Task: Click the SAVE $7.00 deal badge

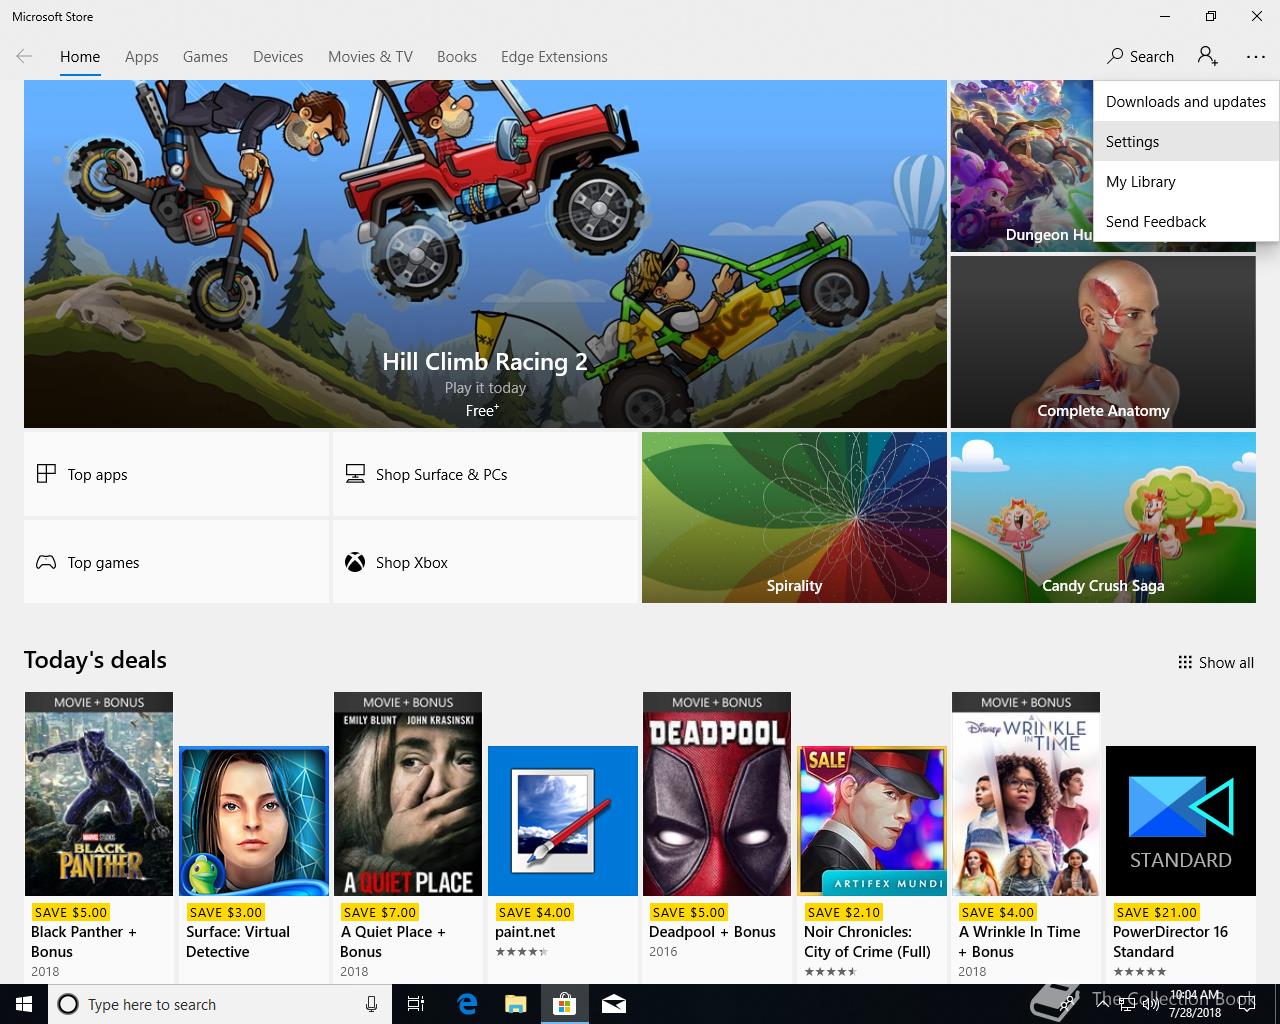Action: click(380, 912)
